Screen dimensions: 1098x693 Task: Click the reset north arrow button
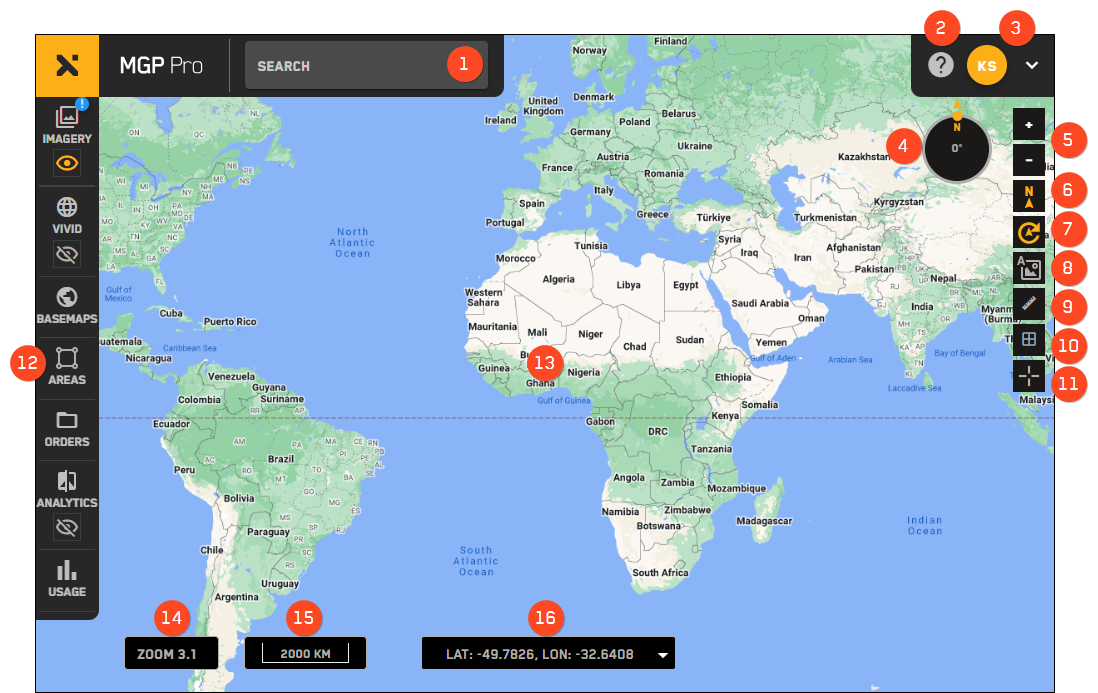tap(1029, 195)
